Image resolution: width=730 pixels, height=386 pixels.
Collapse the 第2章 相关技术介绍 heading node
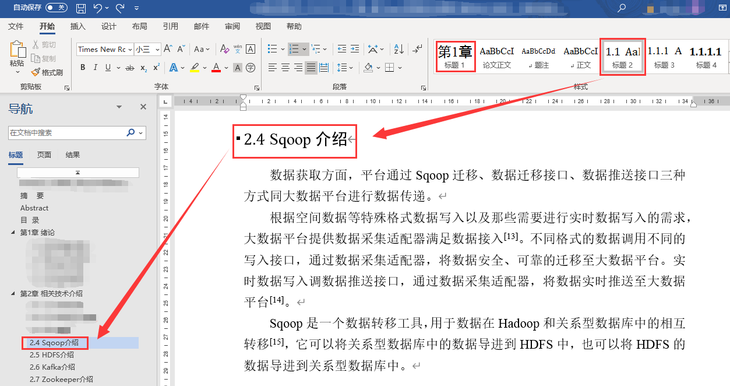[x=13, y=293]
